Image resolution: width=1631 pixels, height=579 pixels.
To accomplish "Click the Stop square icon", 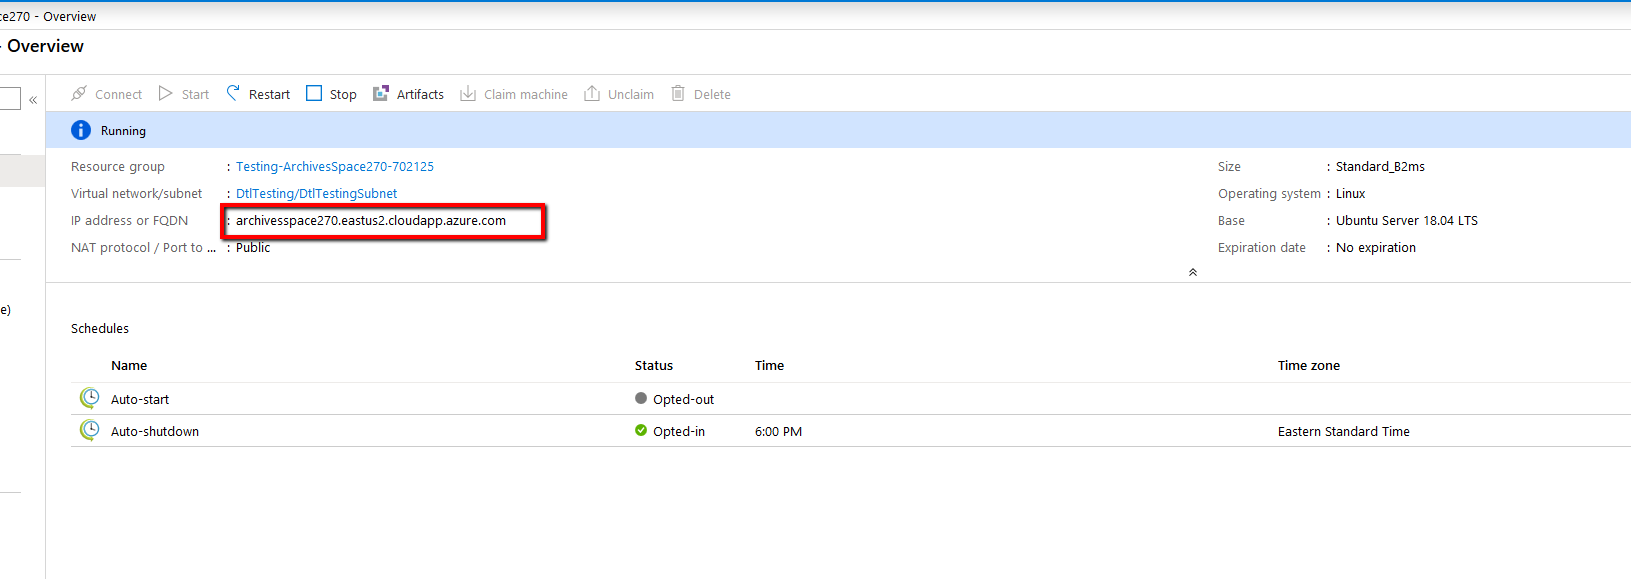I will [x=314, y=94].
